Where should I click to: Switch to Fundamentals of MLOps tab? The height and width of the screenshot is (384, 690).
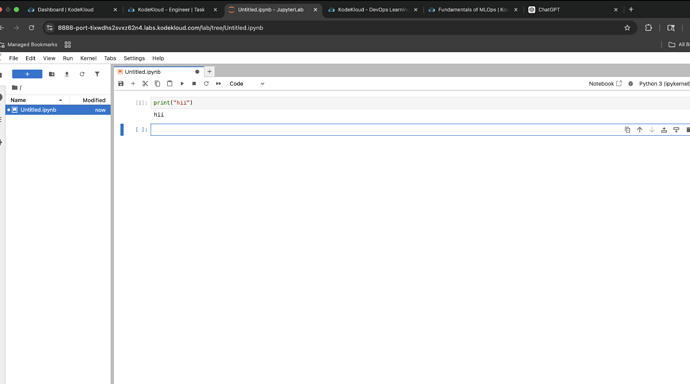[x=473, y=10]
